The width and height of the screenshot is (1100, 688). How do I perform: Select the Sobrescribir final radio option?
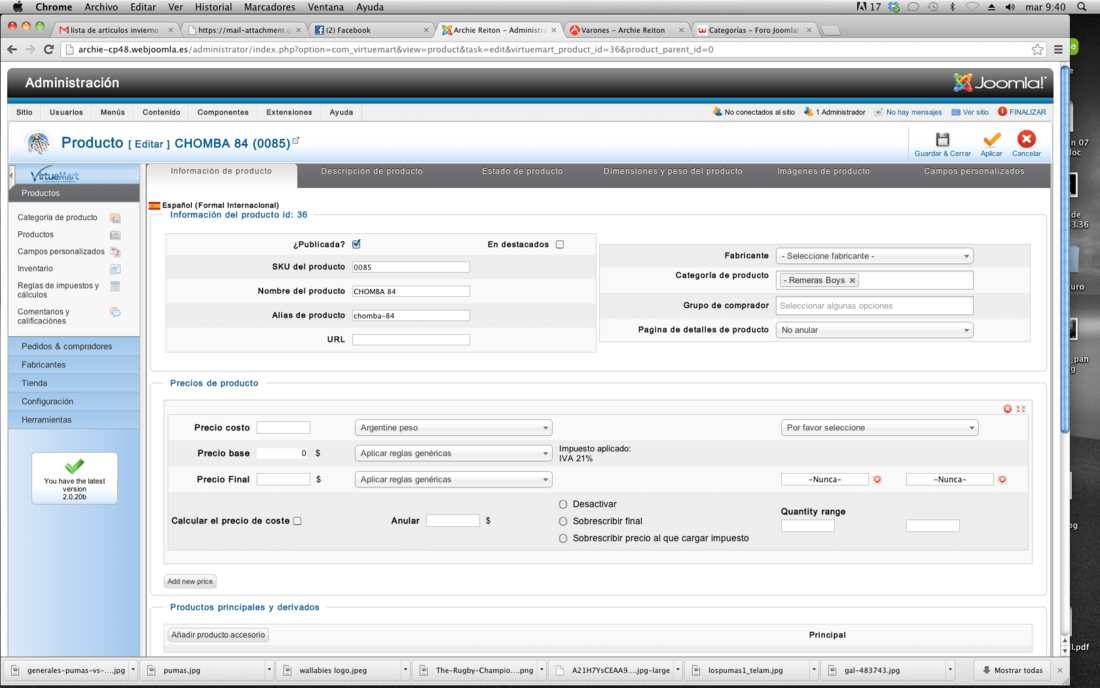click(x=563, y=521)
